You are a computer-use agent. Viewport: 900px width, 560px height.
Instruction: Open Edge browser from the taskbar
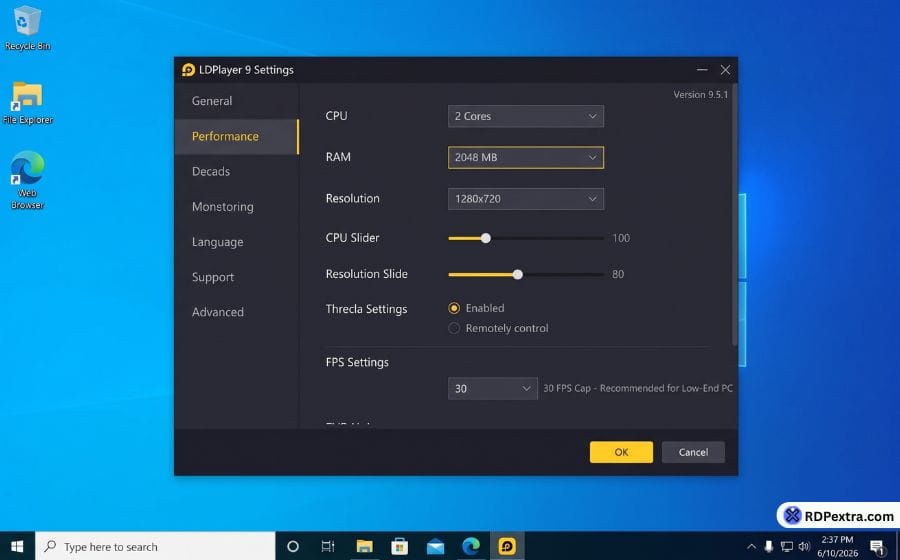471,546
